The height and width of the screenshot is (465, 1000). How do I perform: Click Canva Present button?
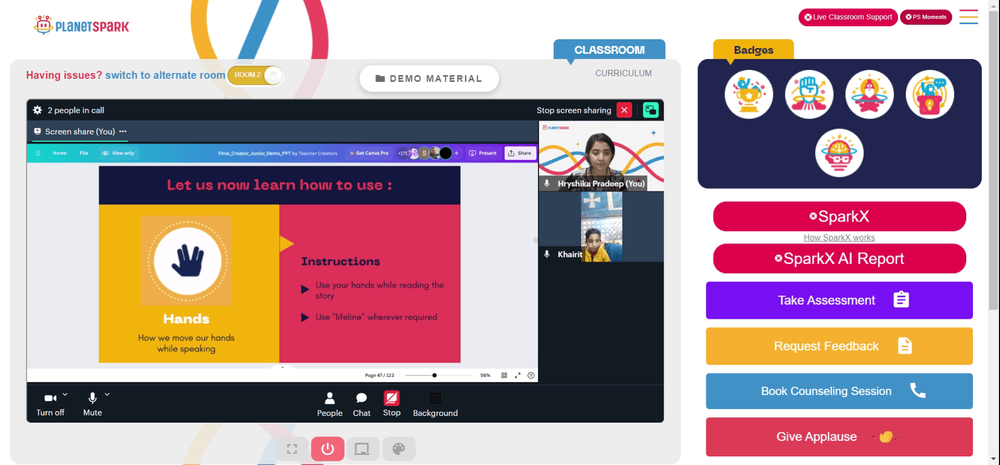(x=483, y=153)
